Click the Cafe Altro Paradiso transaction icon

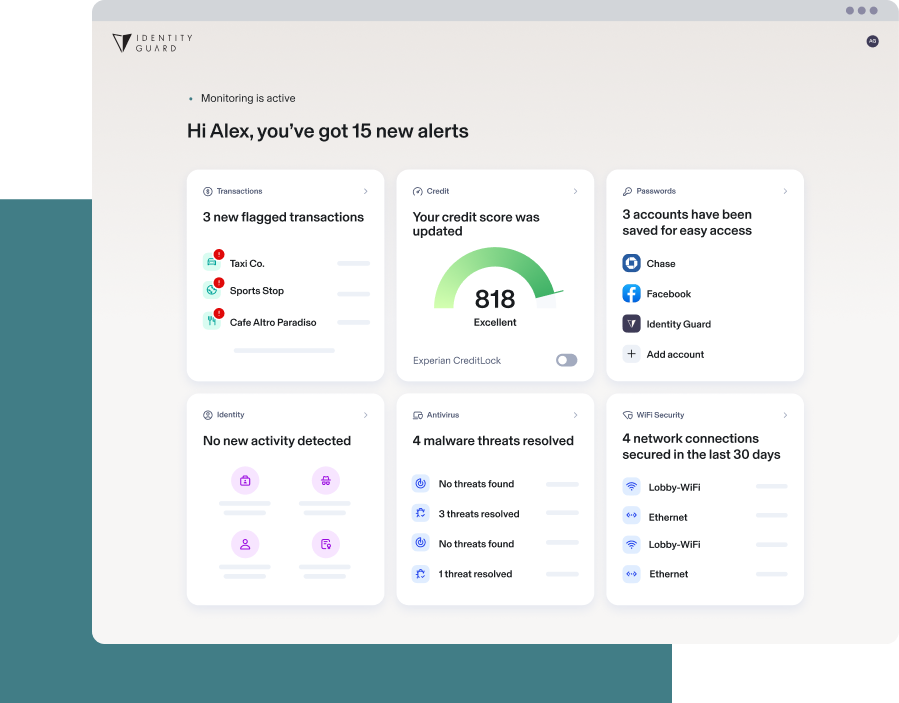click(x=212, y=321)
